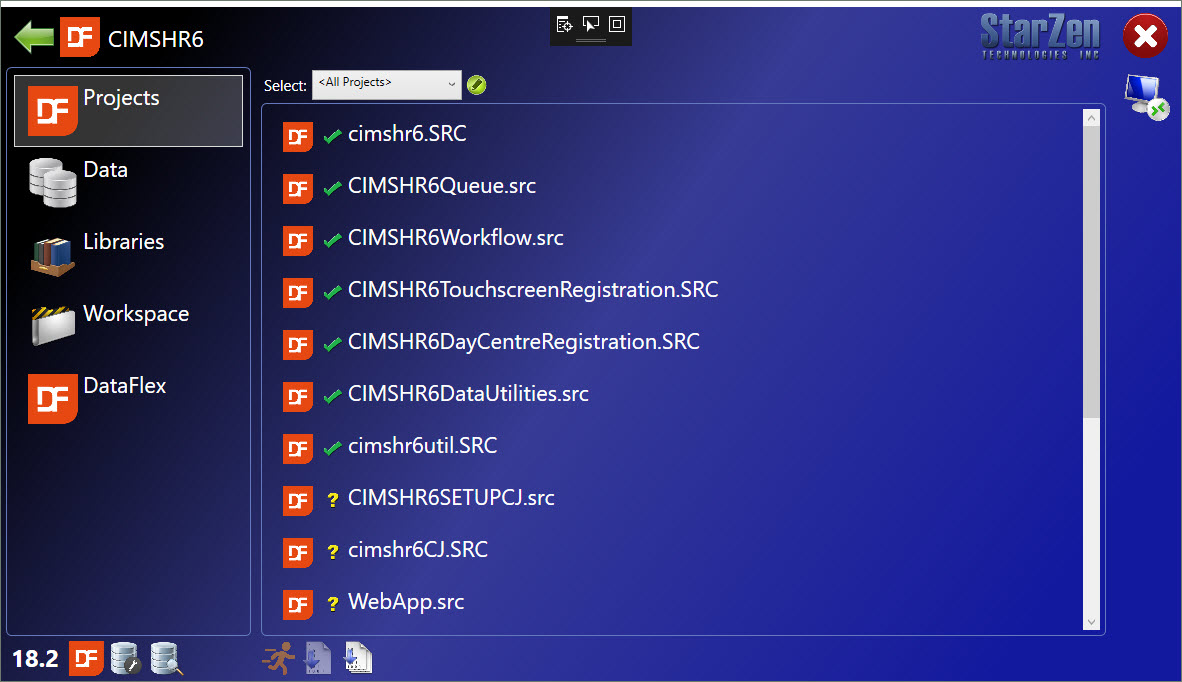Switch to the Projects section
The height and width of the screenshot is (682, 1182).
[128, 111]
